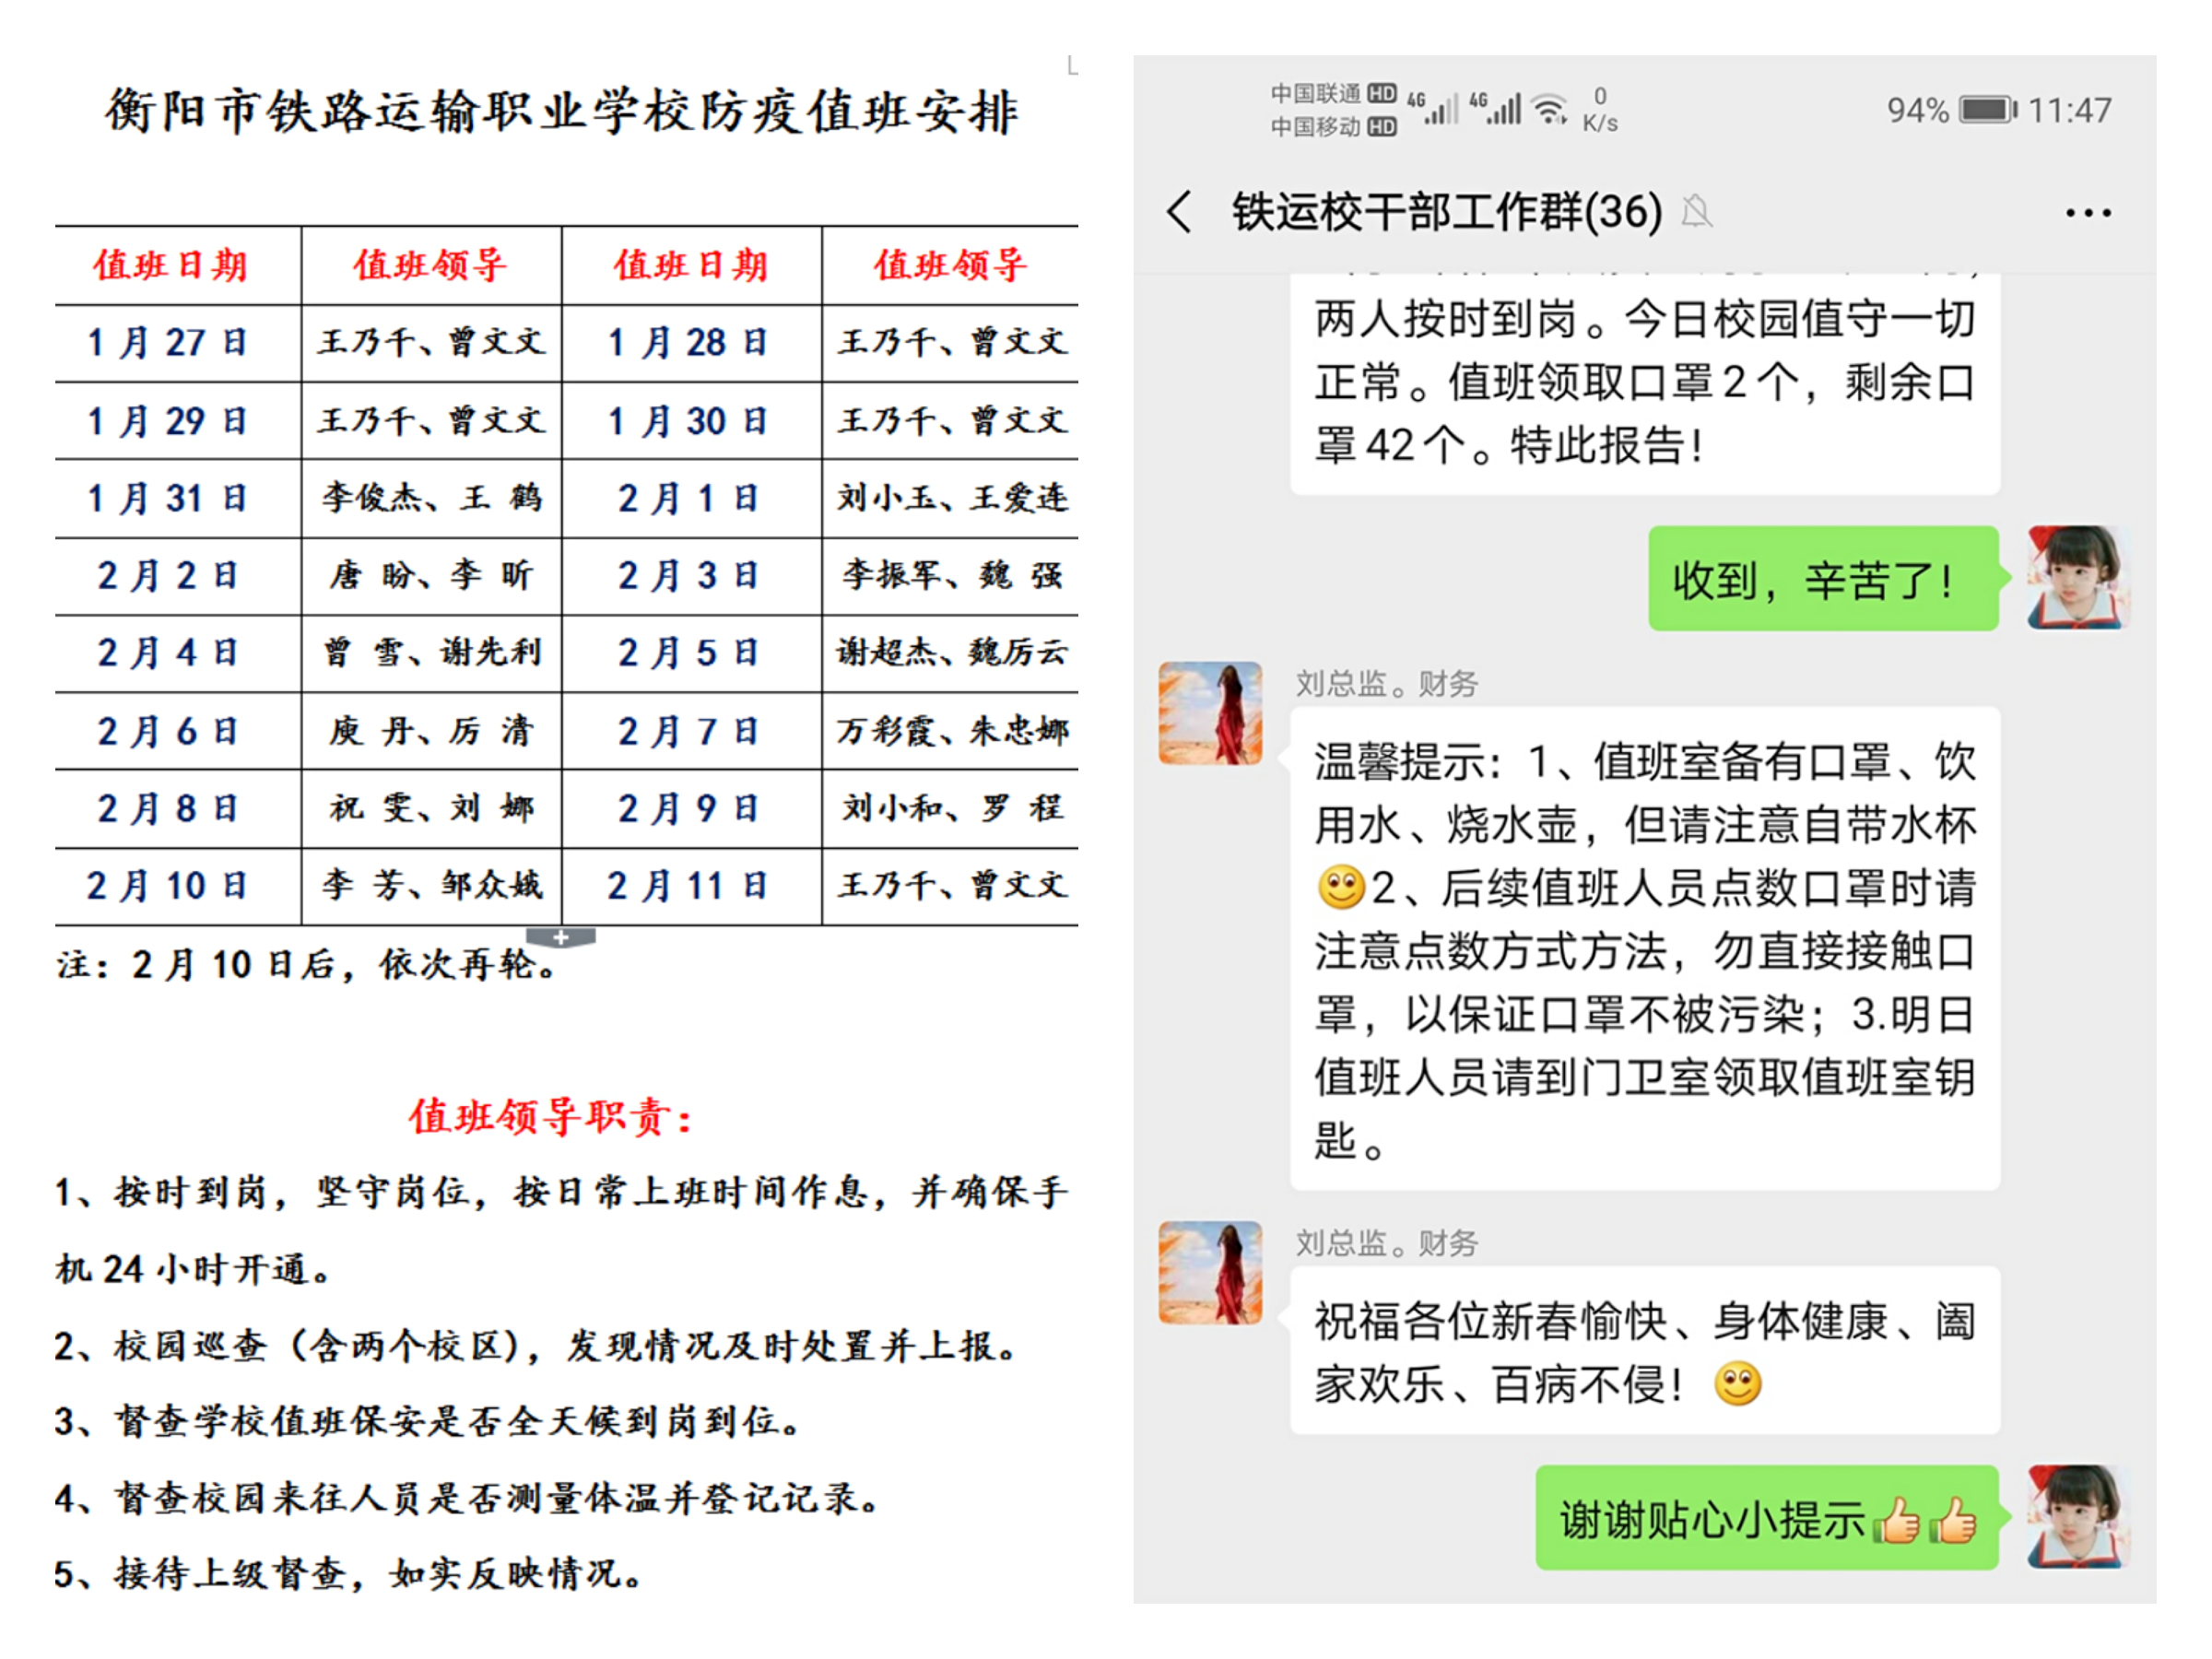This screenshot has width=2212, height=1659.
Task: Tap own avatar next to 收到，辛苦了
Action: [2078, 577]
